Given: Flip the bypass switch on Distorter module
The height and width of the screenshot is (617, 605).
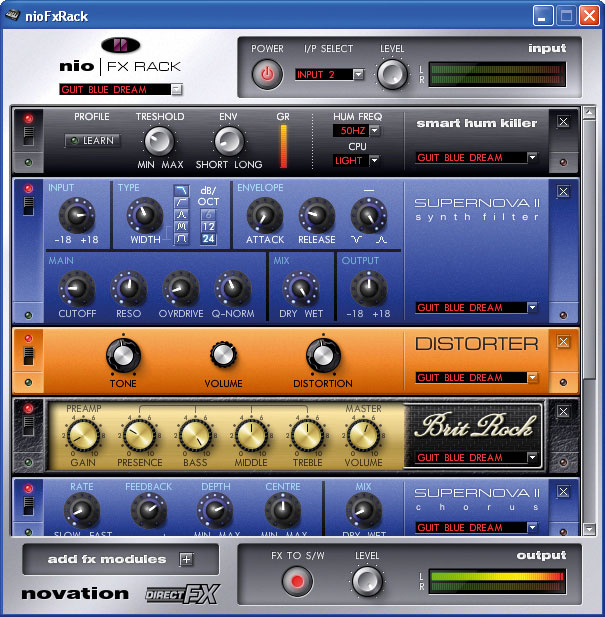Looking at the screenshot, I should [x=28, y=356].
